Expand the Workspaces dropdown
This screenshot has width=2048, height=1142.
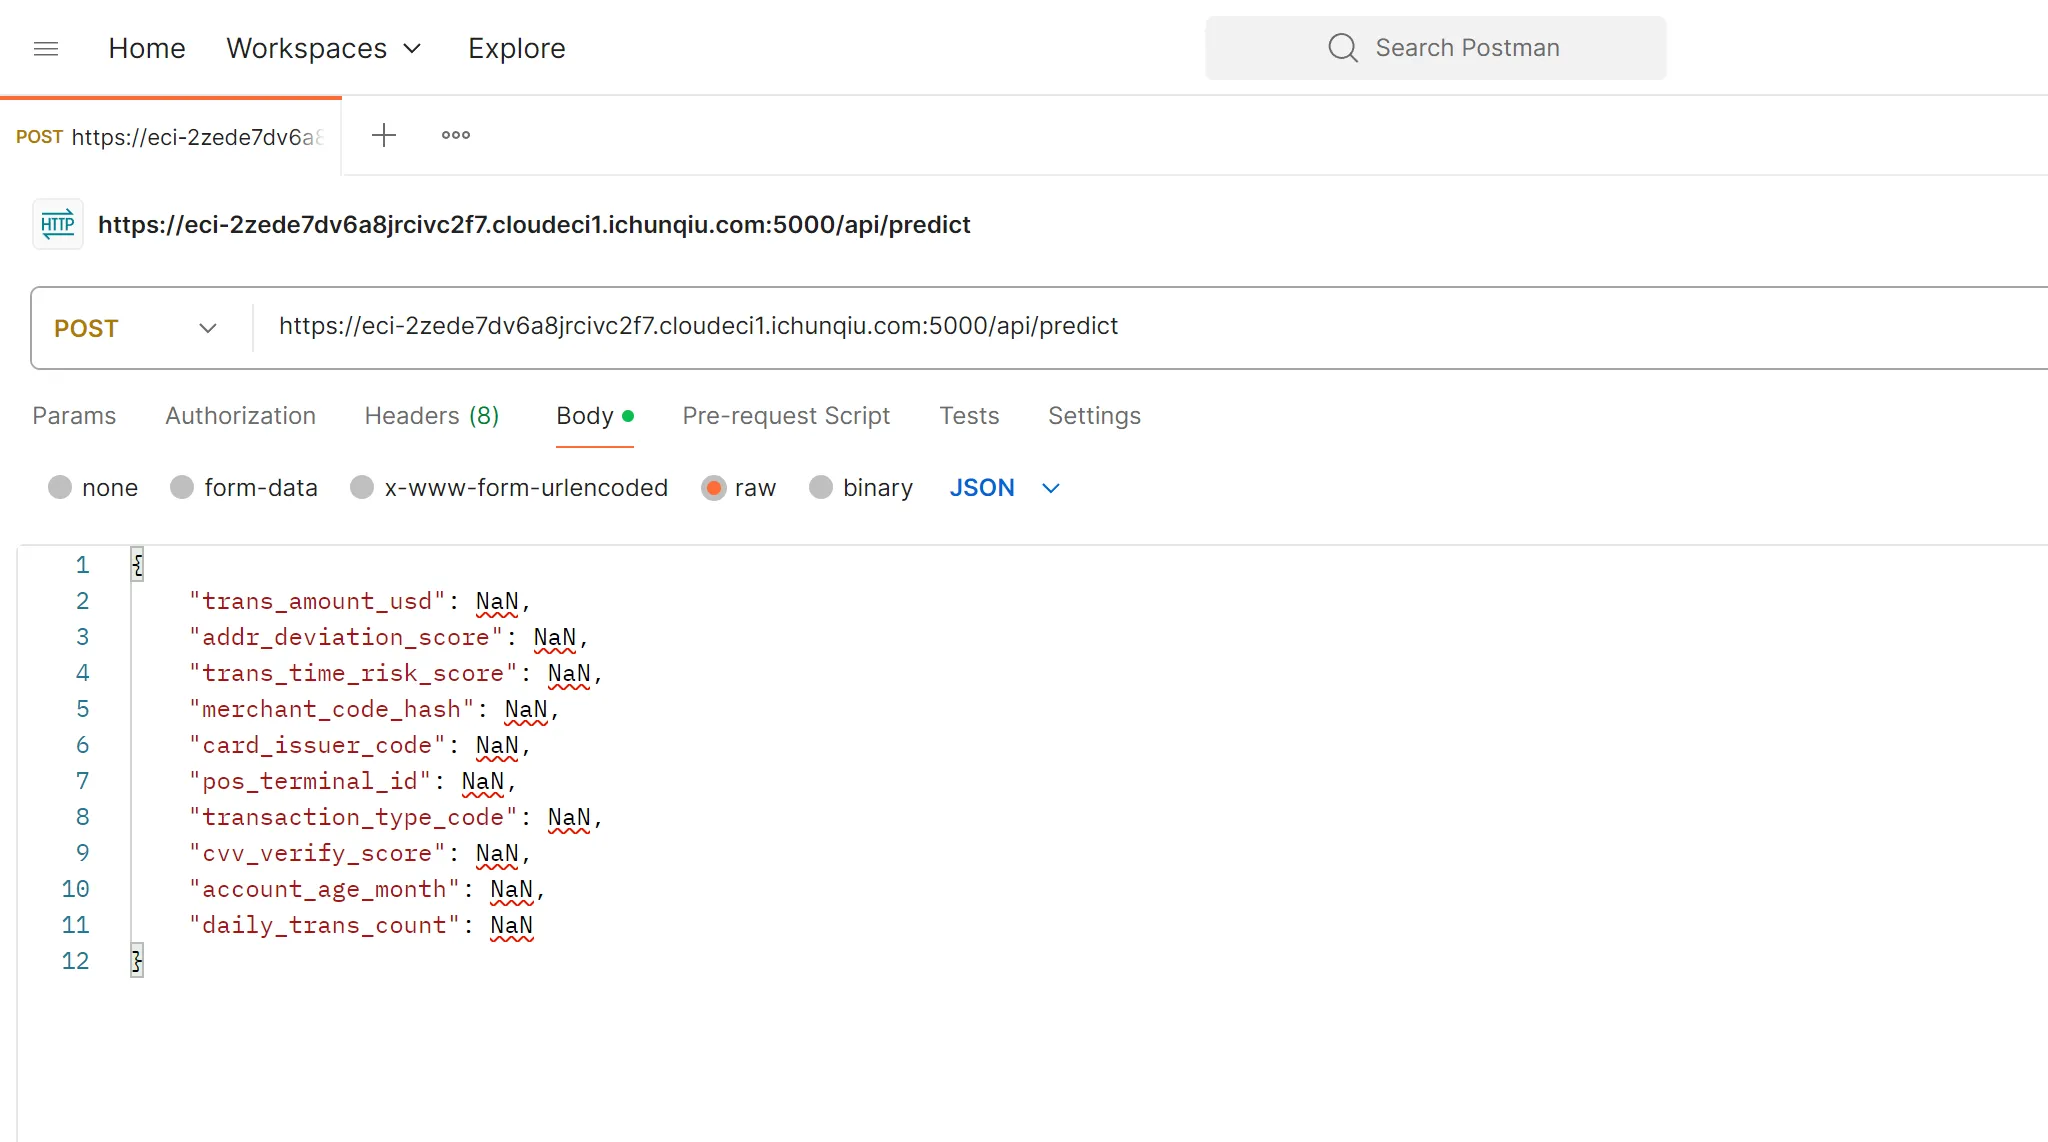click(324, 49)
